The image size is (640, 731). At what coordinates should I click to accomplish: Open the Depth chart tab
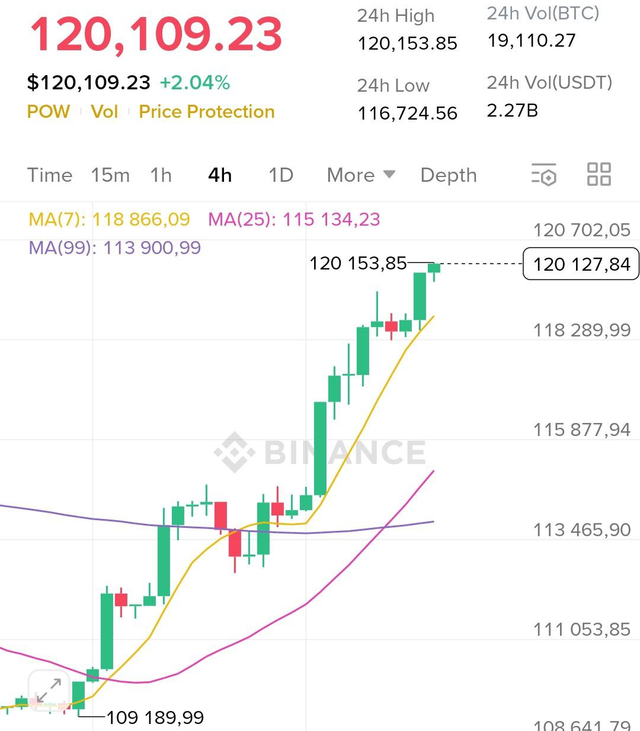[448, 175]
